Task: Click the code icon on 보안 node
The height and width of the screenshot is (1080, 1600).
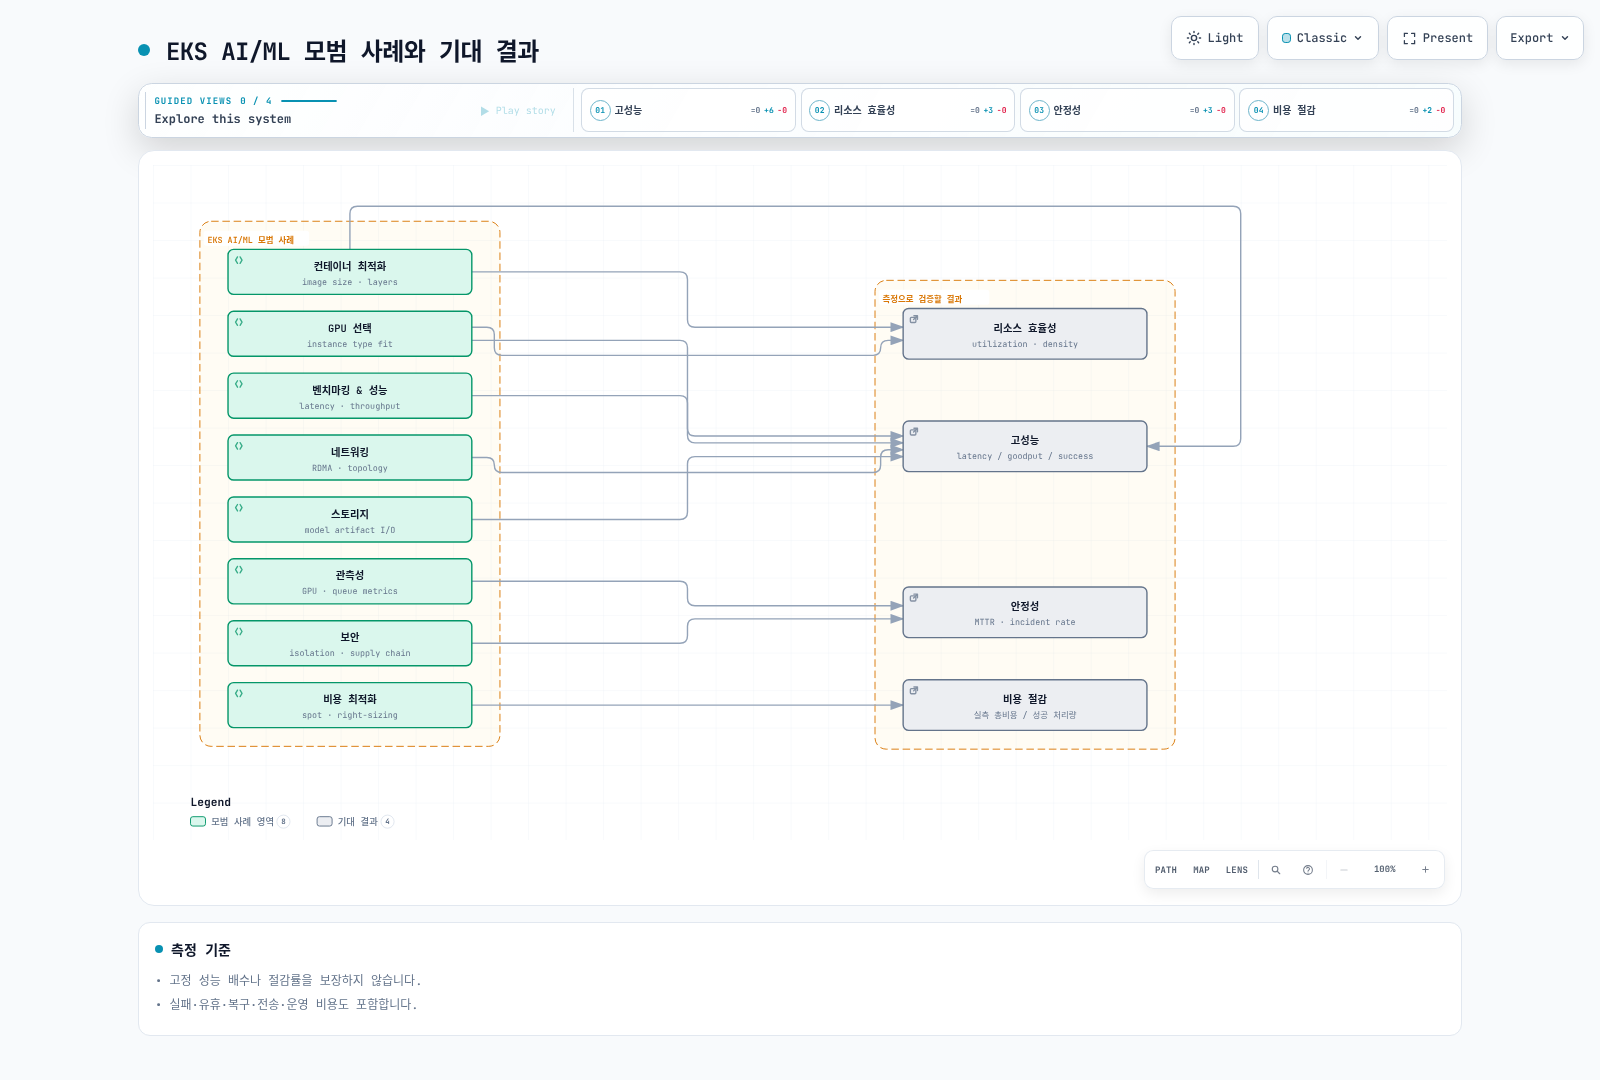Action: click(x=239, y=631)
